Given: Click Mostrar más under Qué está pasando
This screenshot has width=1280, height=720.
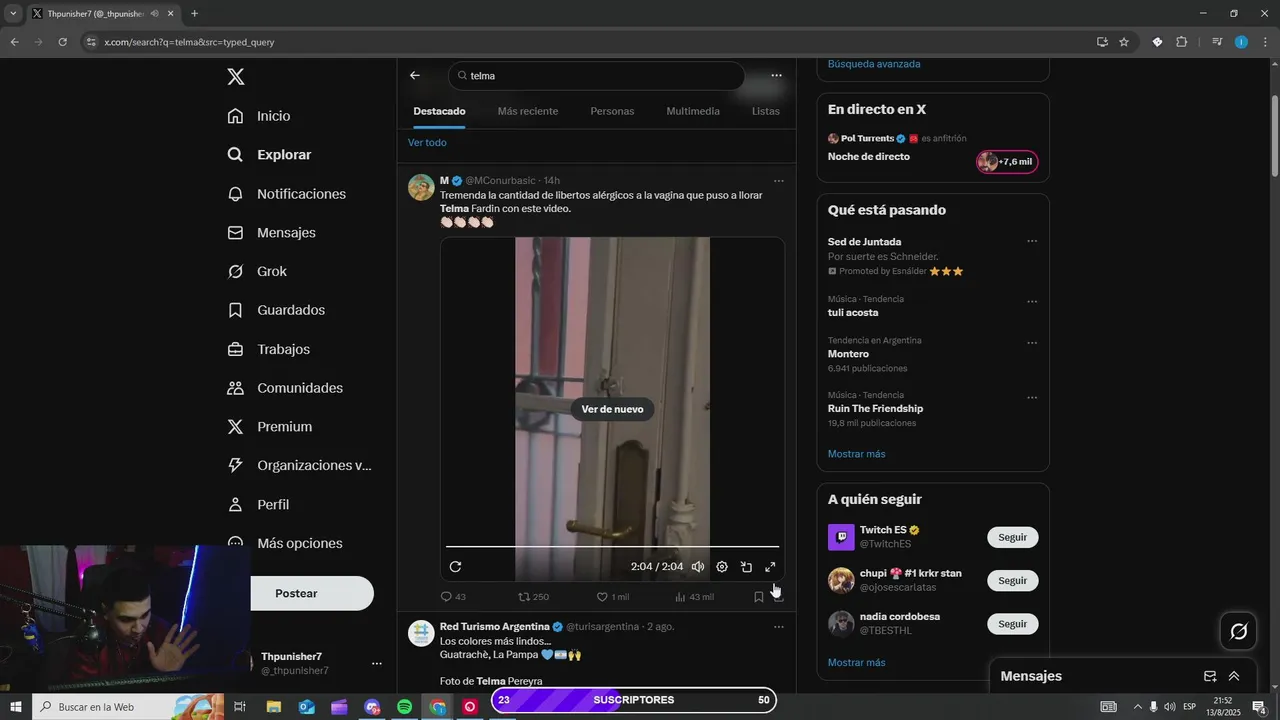Looking at the screenshot, I should tap(856, 454).
